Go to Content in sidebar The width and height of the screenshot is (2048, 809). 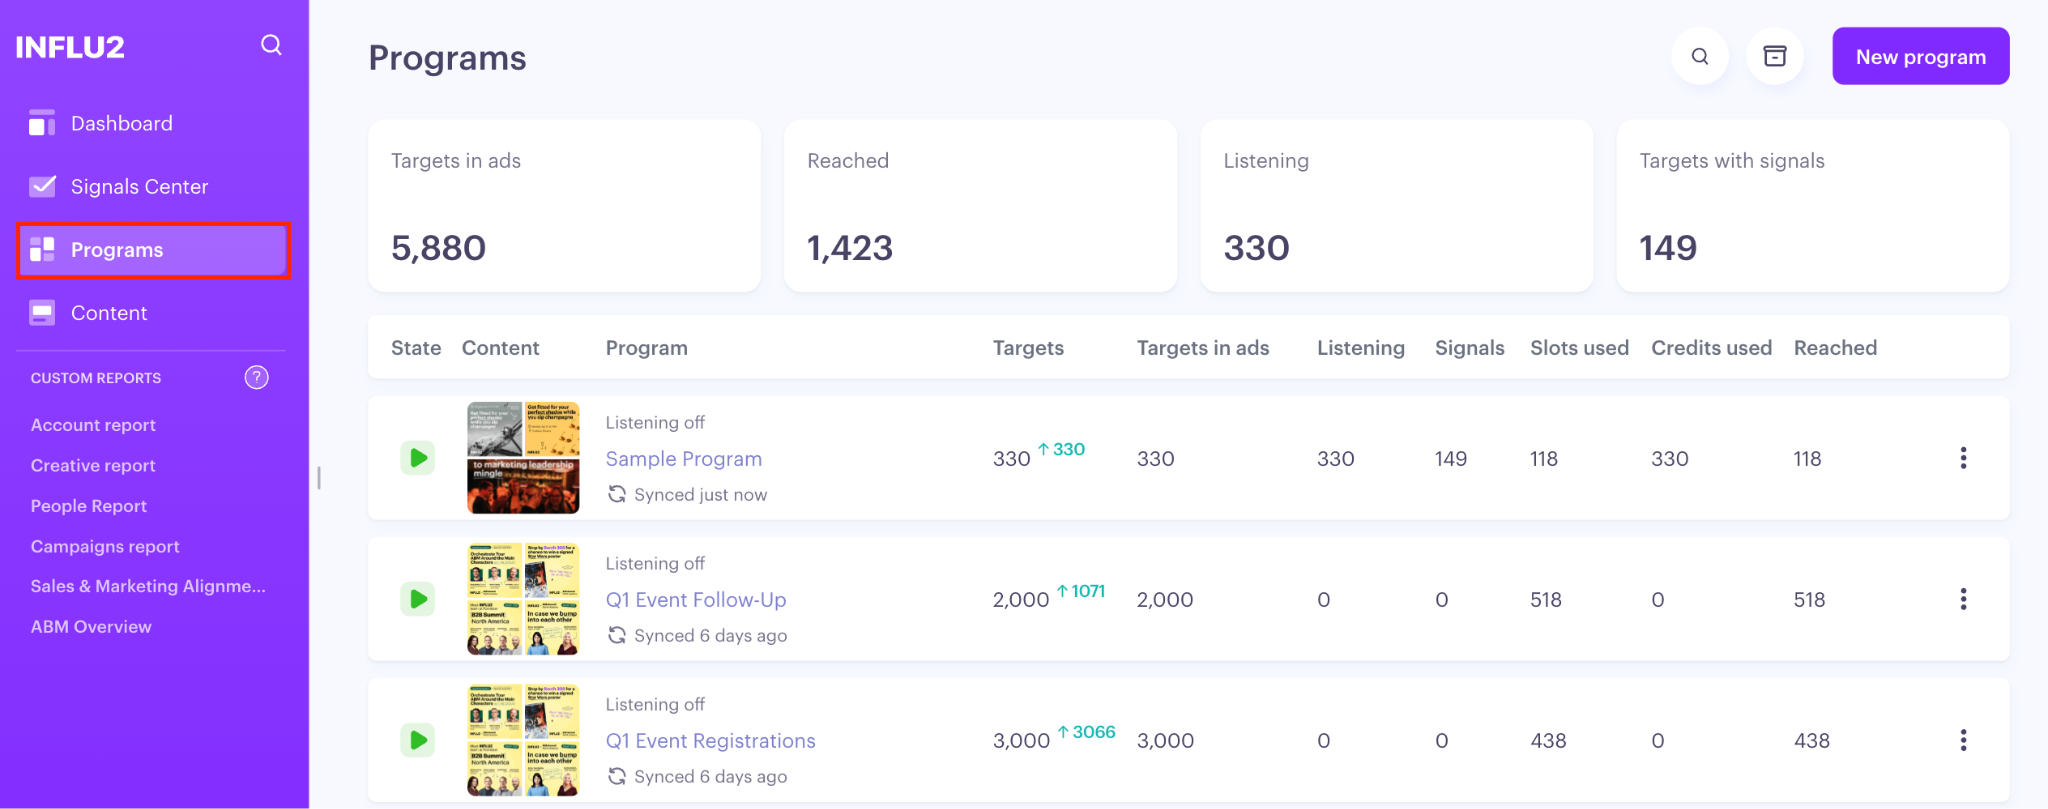(109, 313)
